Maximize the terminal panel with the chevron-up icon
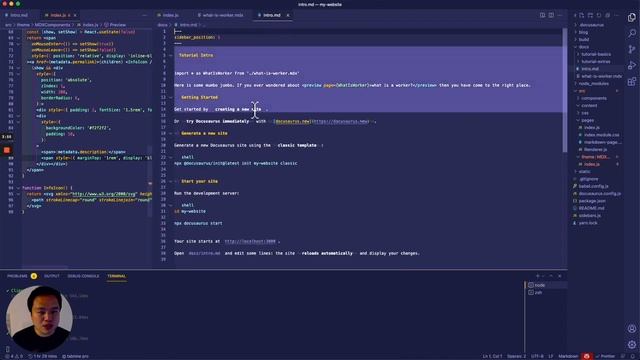640x360 pixels. pos(551,276)
